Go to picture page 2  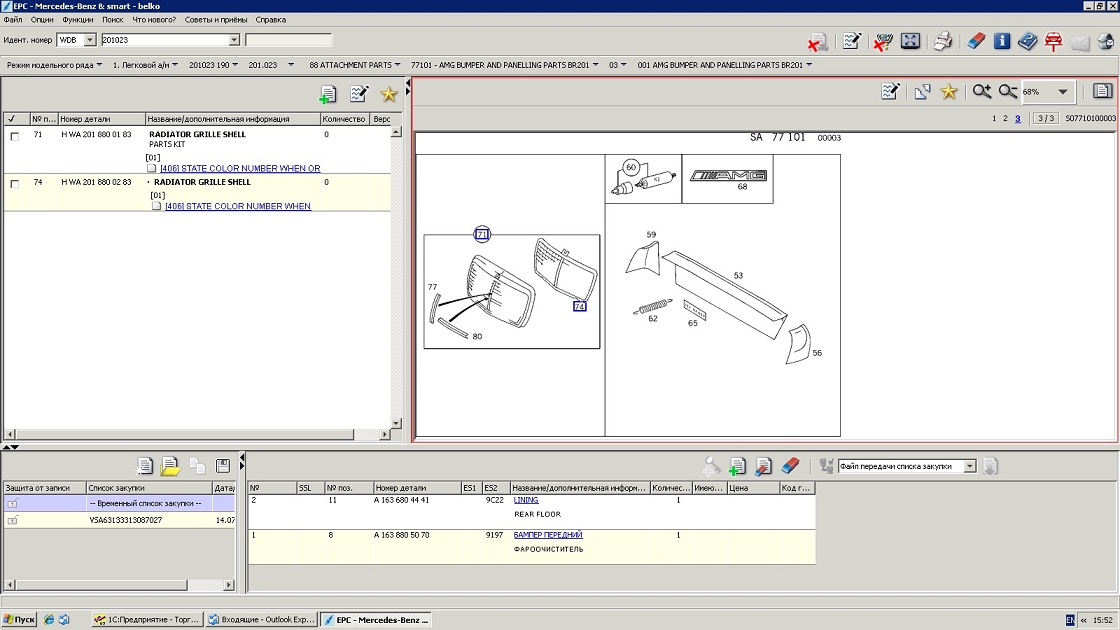pos(1005,119)
